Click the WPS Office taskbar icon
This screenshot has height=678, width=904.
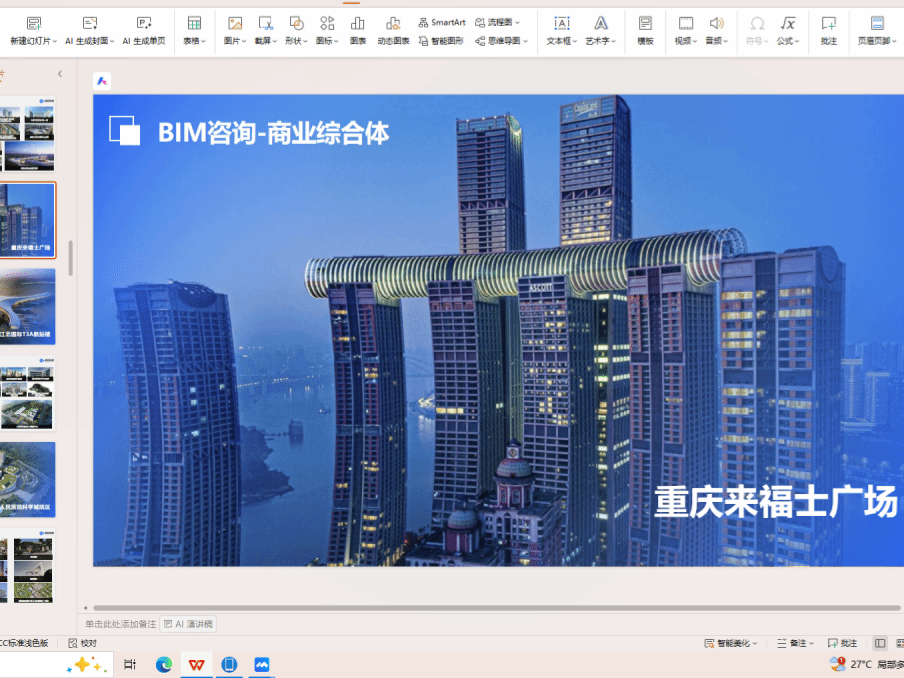point(197,665)
